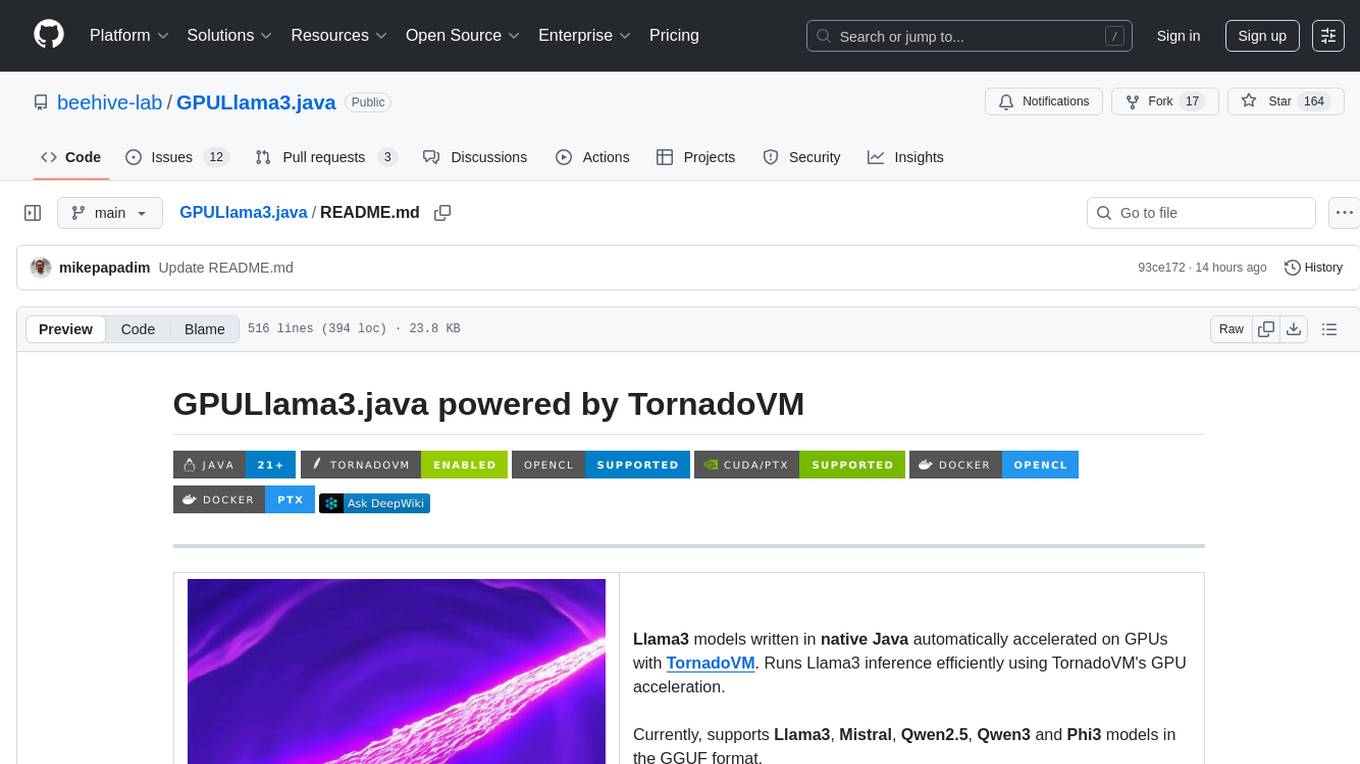Star the repository with the Star button
The image size is (1360, 764).
click(x=1284, y=102)
